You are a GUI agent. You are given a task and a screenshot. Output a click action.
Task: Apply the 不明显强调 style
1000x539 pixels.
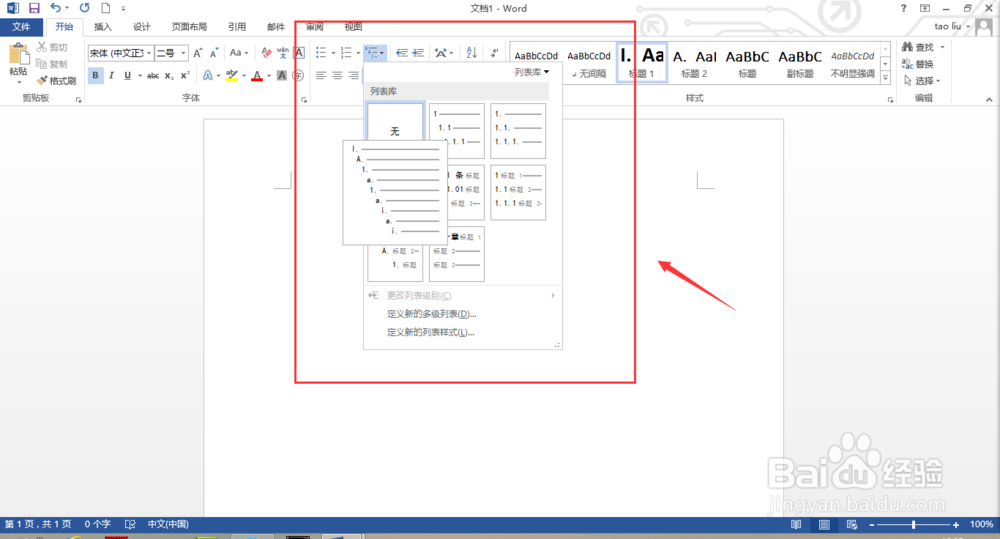click(x=853, y=64)
